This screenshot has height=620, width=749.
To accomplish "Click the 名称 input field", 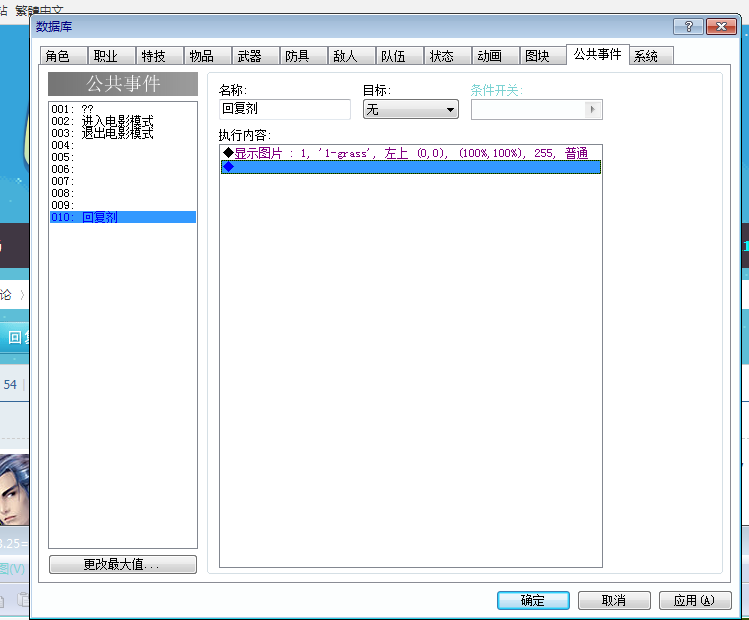I will coord(285,109).
